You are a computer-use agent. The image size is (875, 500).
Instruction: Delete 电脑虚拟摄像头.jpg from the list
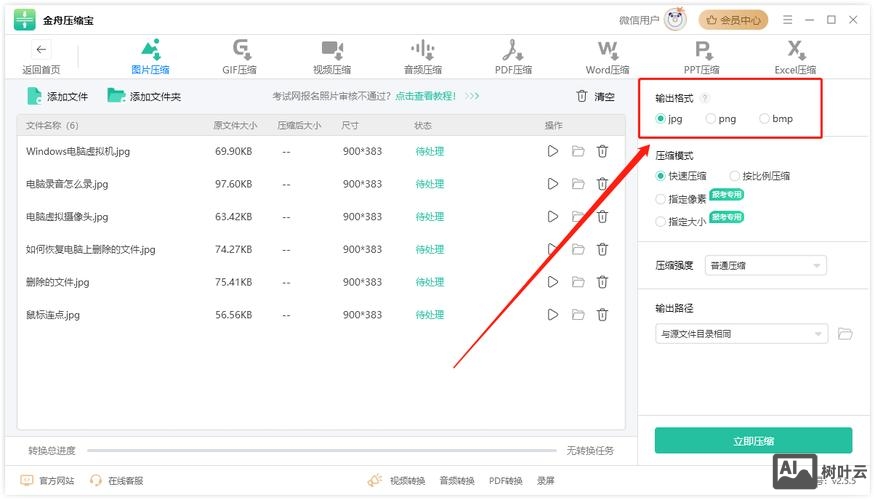(602, 217)
